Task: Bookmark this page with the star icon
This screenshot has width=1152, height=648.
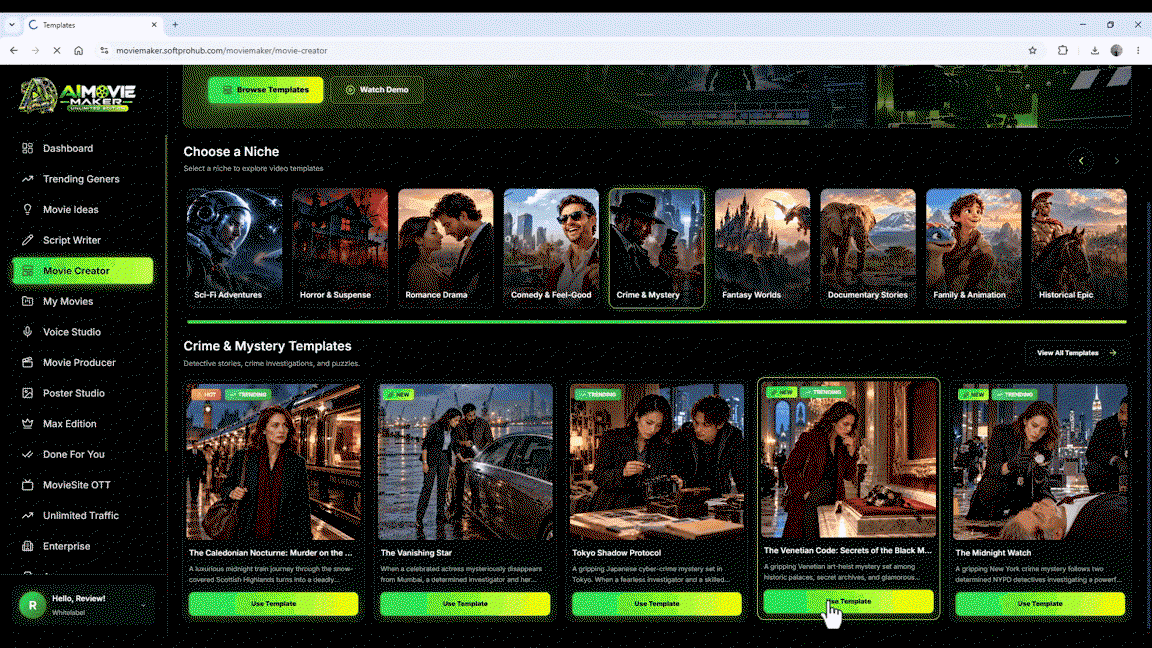Action: 1032,51
